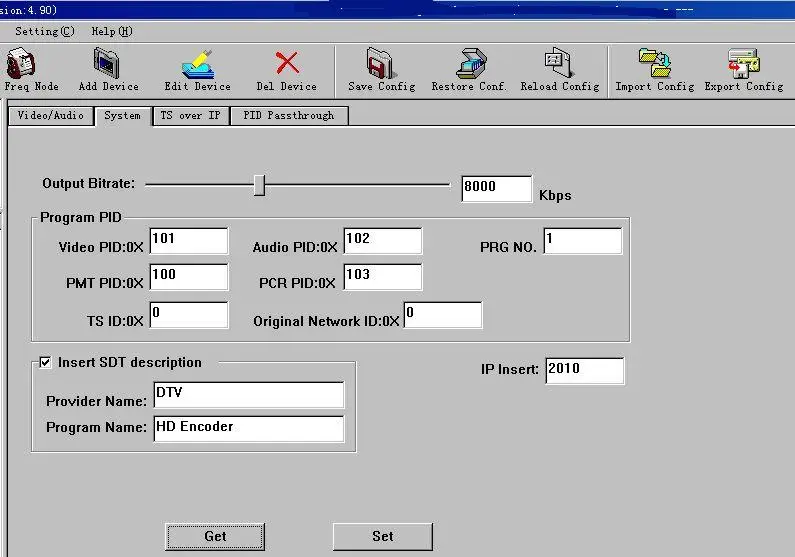
Task: Open the Help(H) menu
Action: [x=112, y=31]
